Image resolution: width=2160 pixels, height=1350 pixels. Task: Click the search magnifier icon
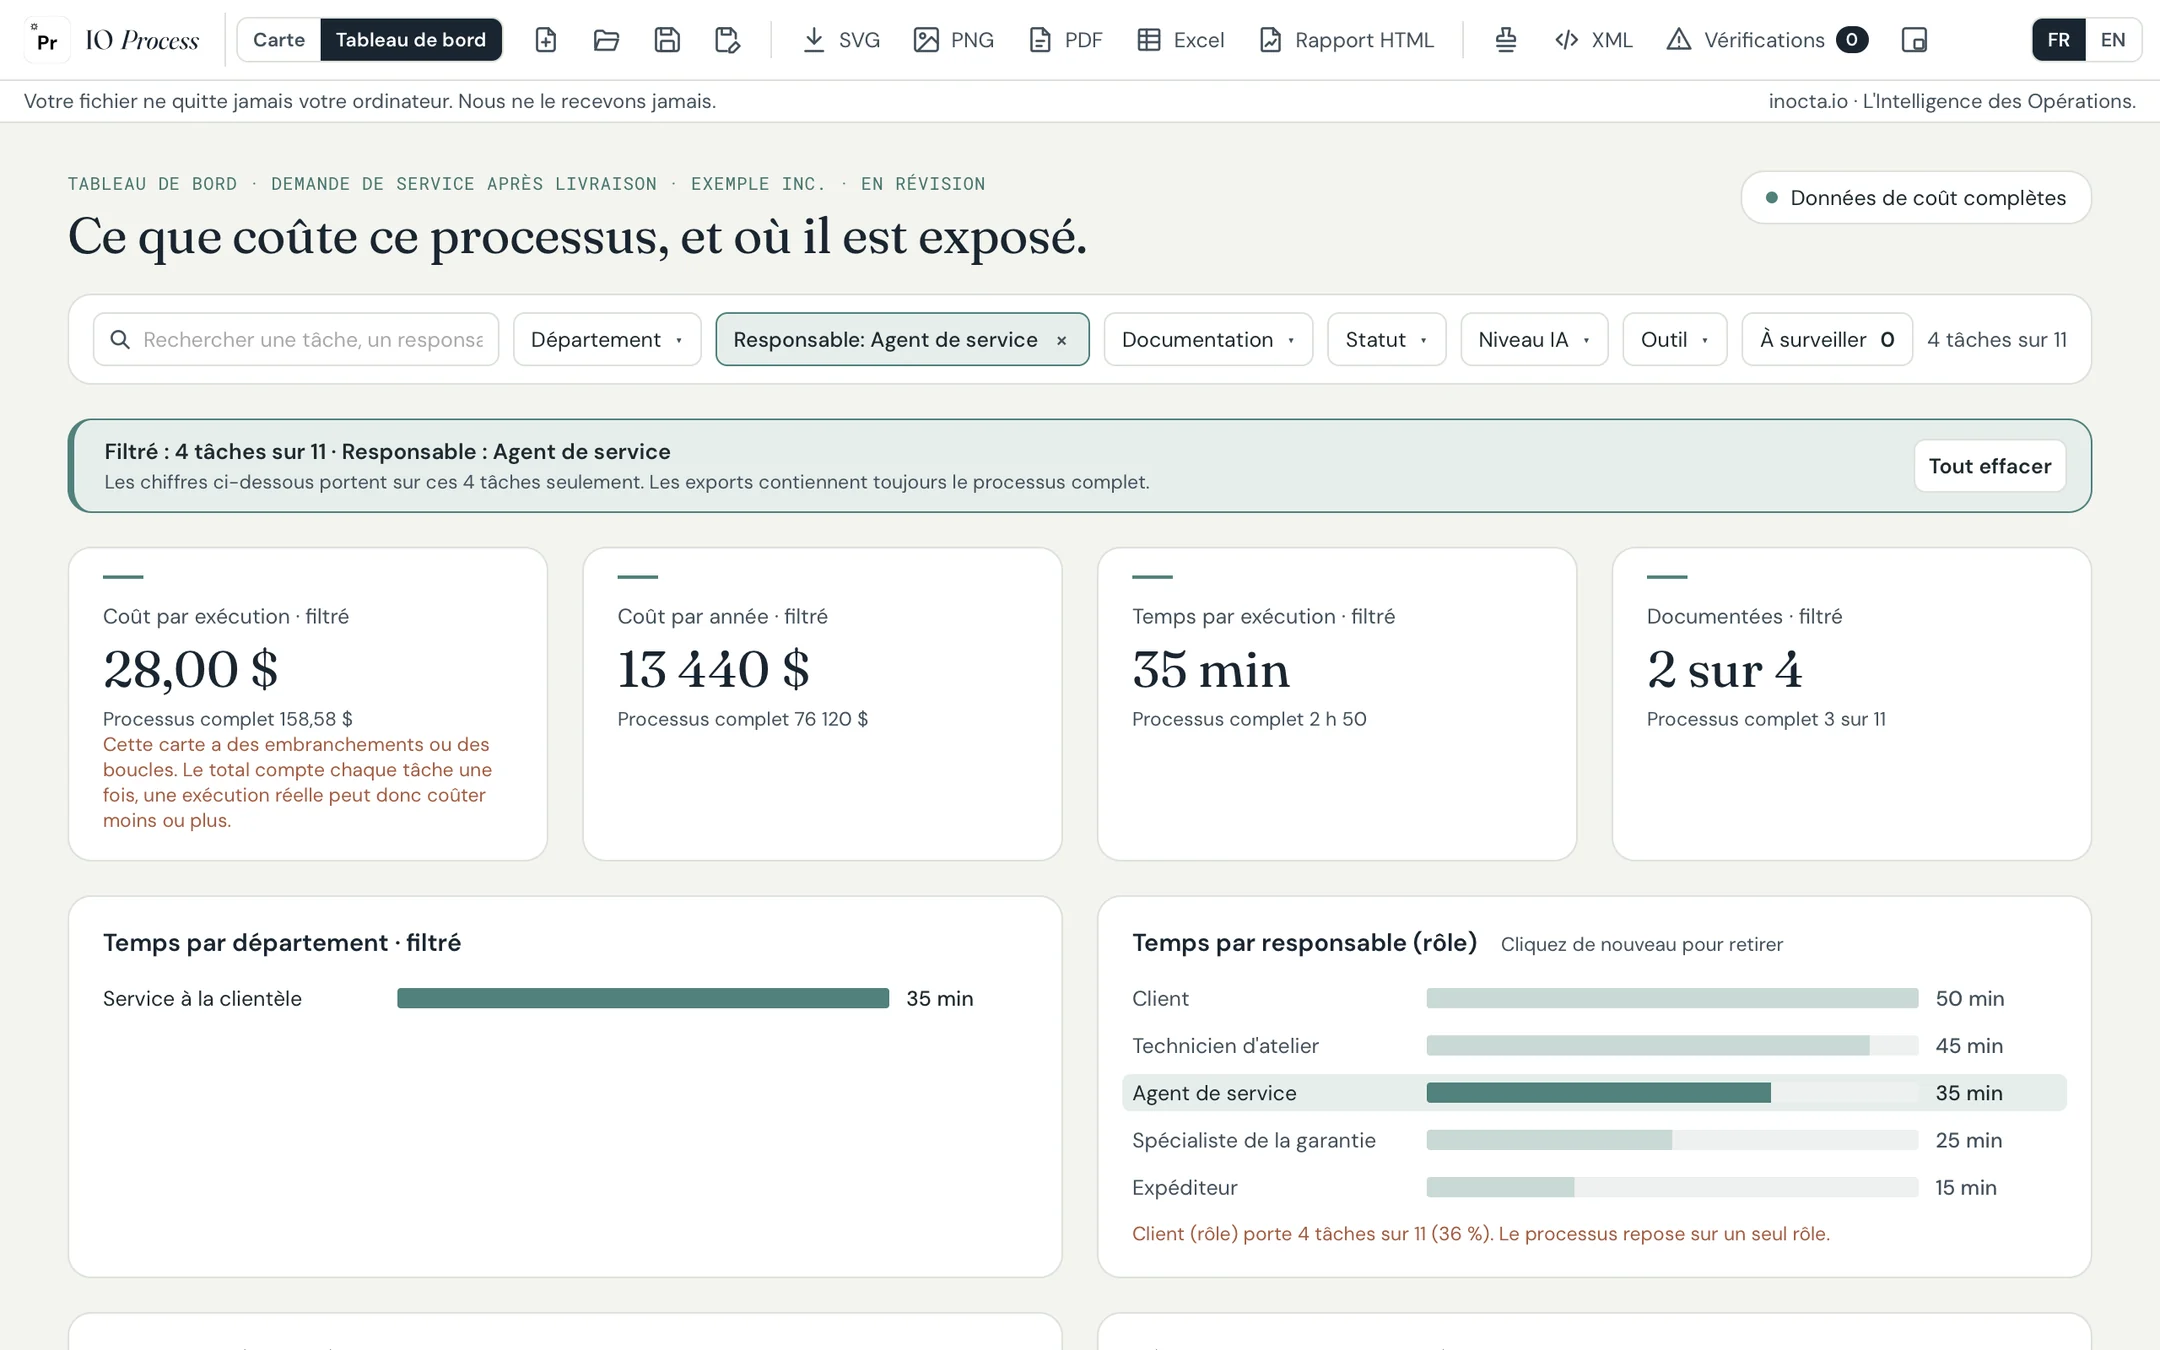coord(120,339)
